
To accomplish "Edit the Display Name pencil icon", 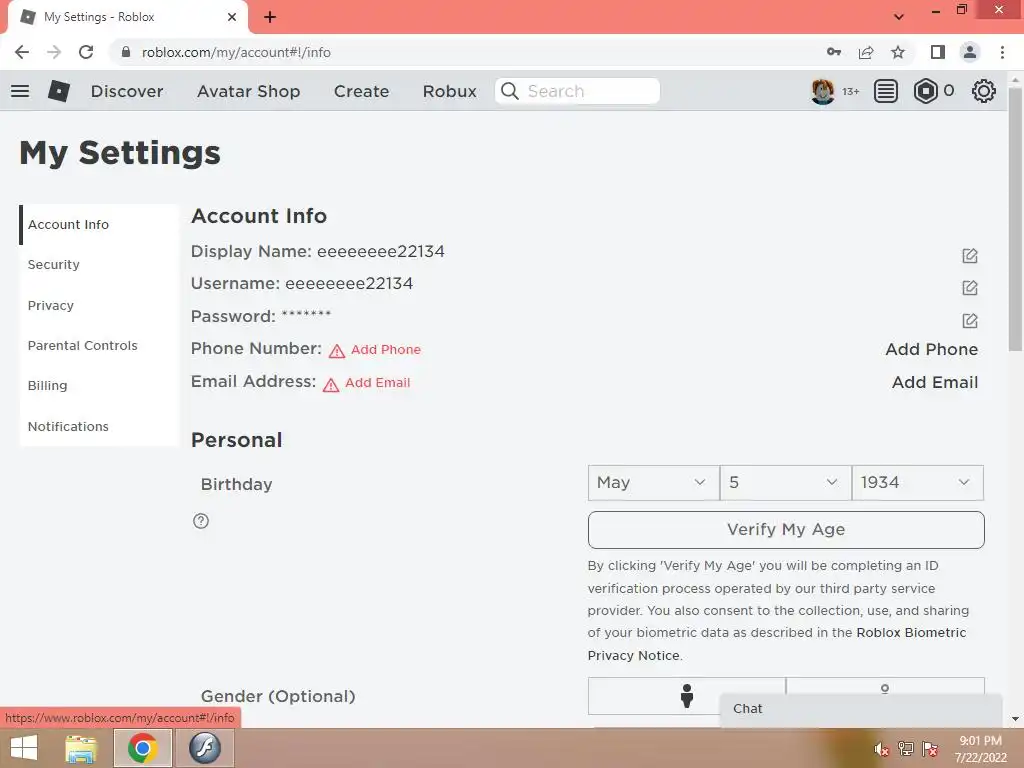I will pos(970,255).
